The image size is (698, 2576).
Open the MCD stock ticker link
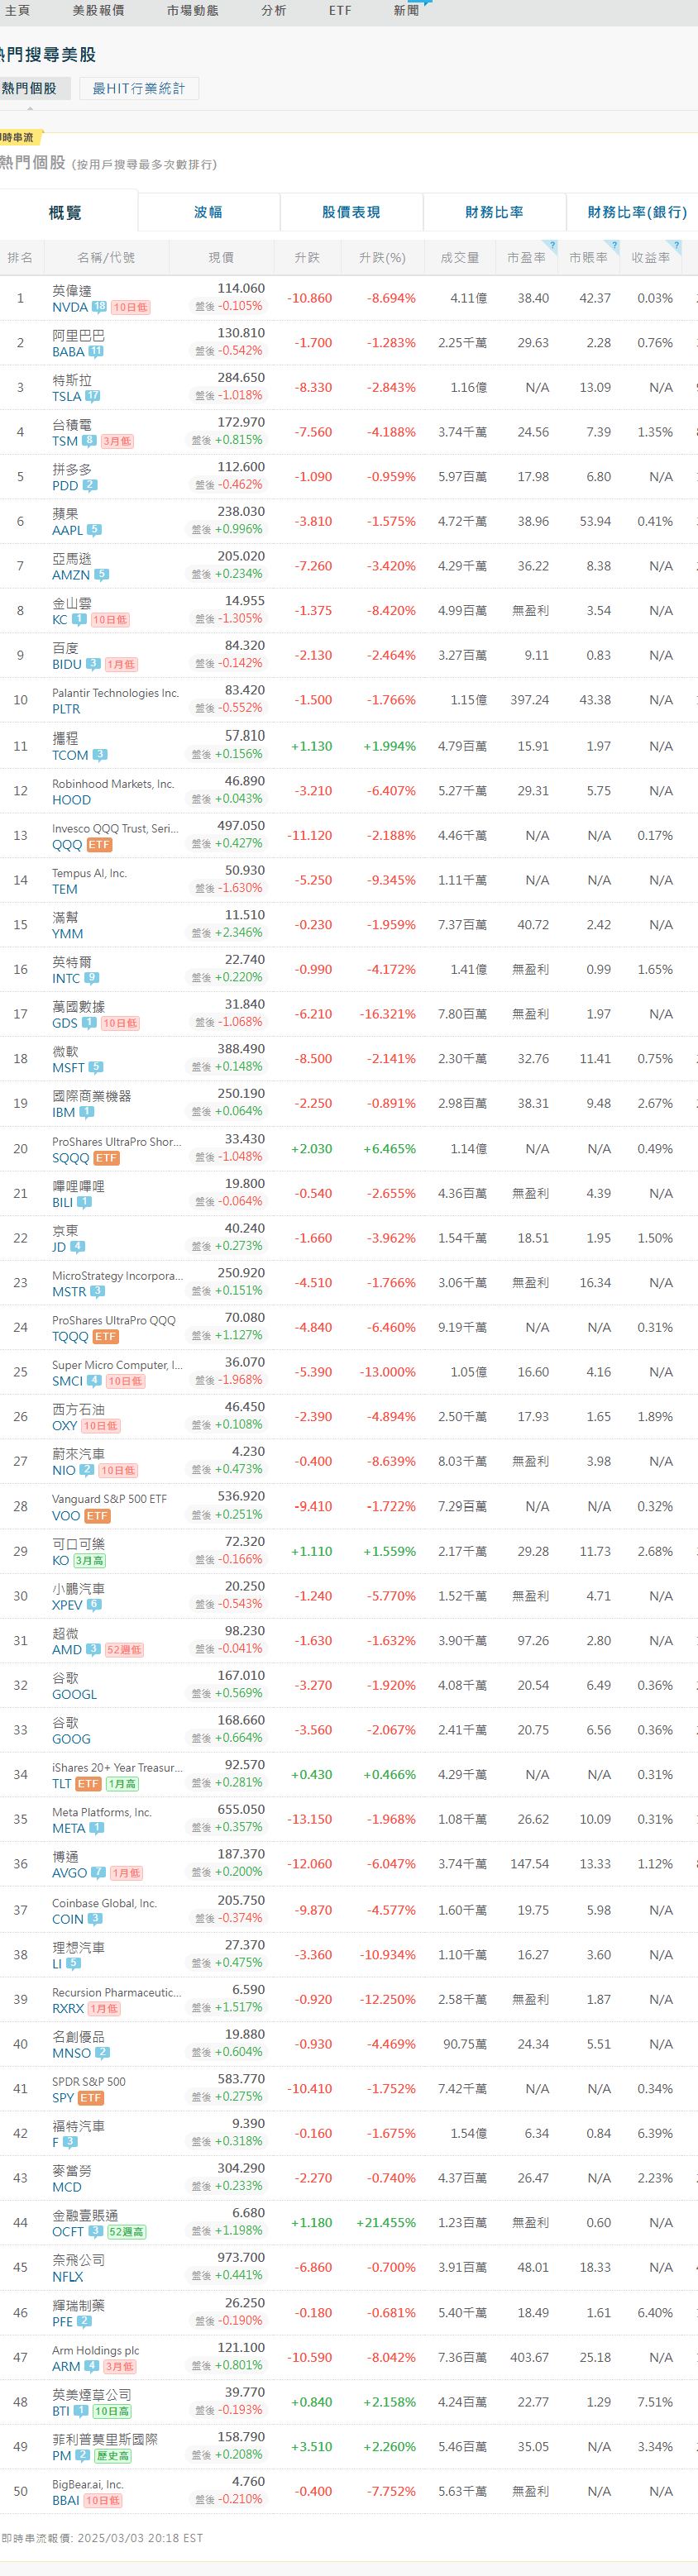point(67,2187)
